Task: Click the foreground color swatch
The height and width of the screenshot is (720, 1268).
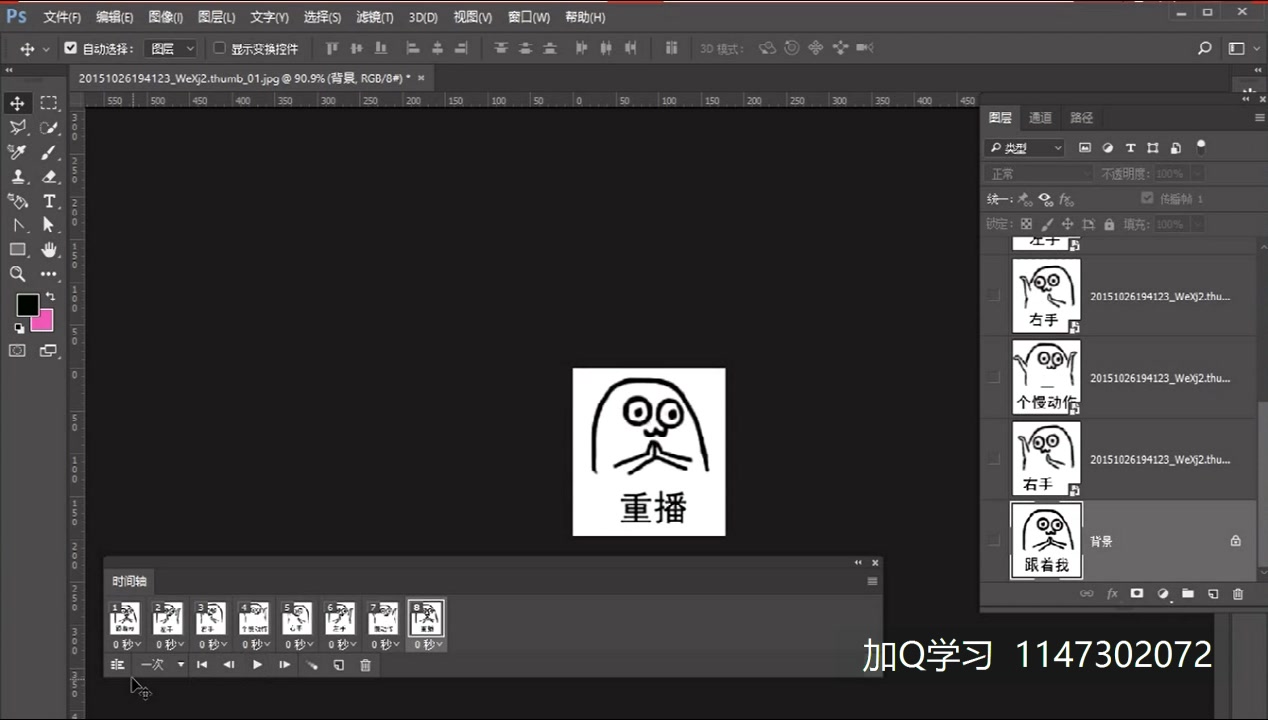Action: point(26,304)
